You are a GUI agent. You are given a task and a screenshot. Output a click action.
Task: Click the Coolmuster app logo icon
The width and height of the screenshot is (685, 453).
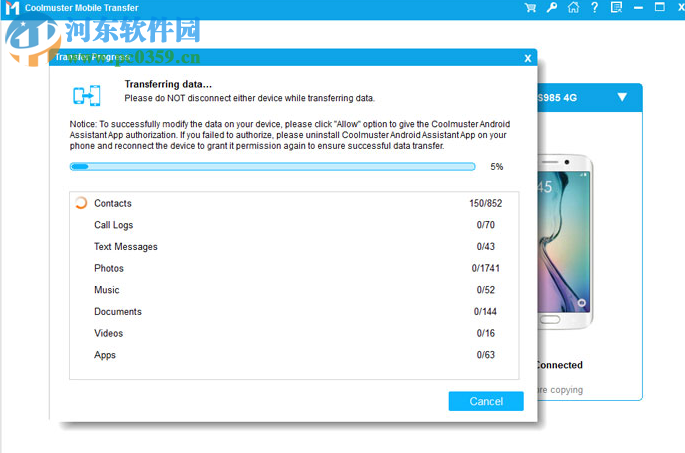pyautogui.click(x=12, y=8)
